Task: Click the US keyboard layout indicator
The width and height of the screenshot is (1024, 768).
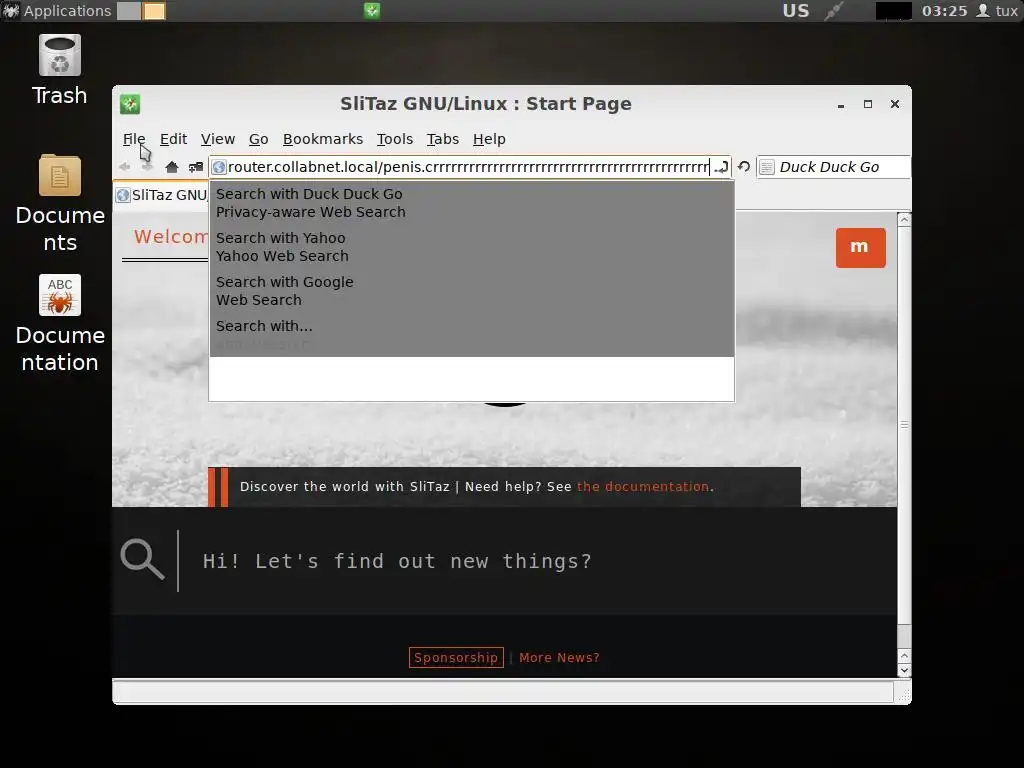Action: (795, 10)
